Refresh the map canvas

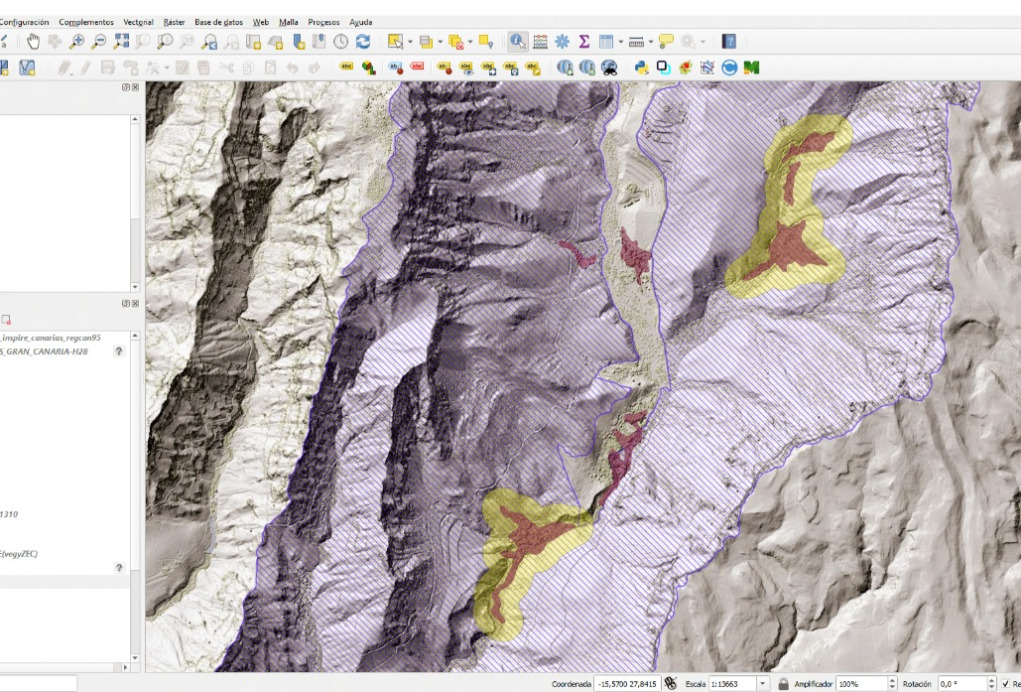pos(363,42)
